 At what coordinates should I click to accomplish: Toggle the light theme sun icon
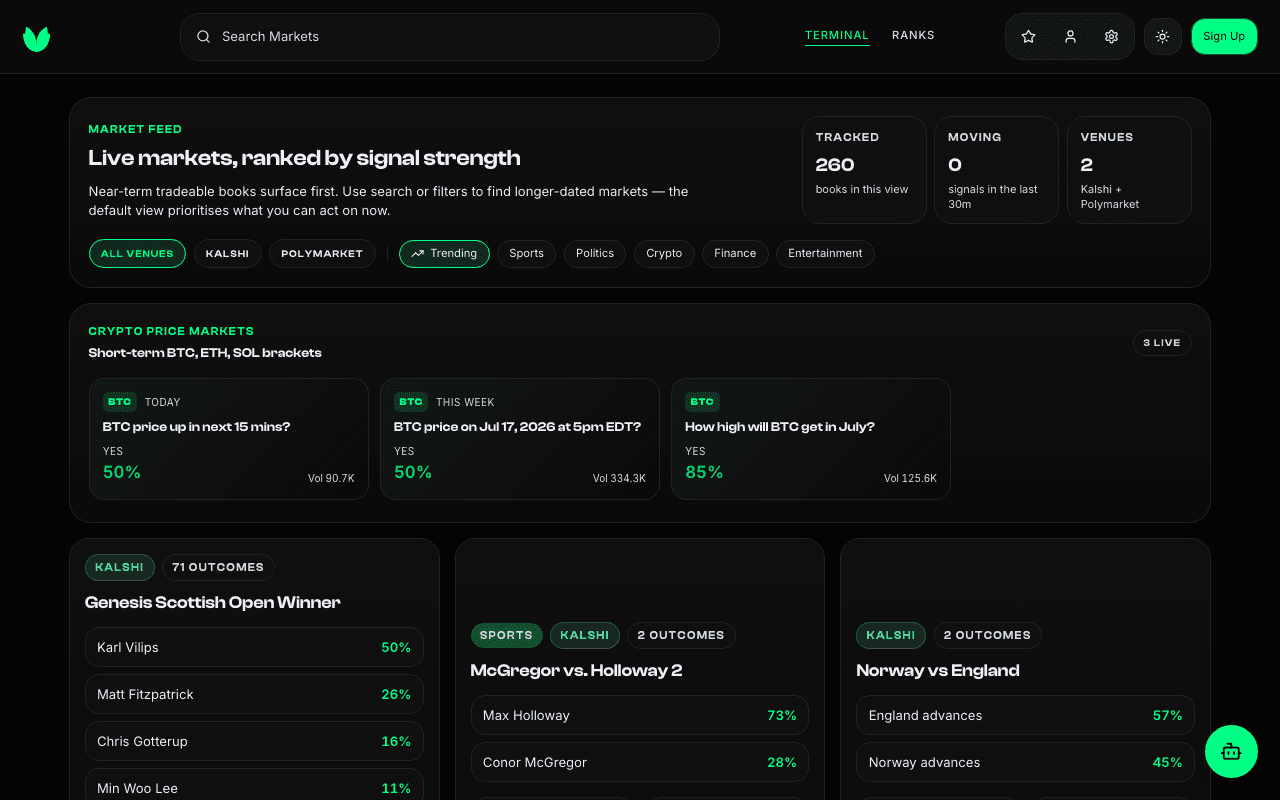point(1162,37)
